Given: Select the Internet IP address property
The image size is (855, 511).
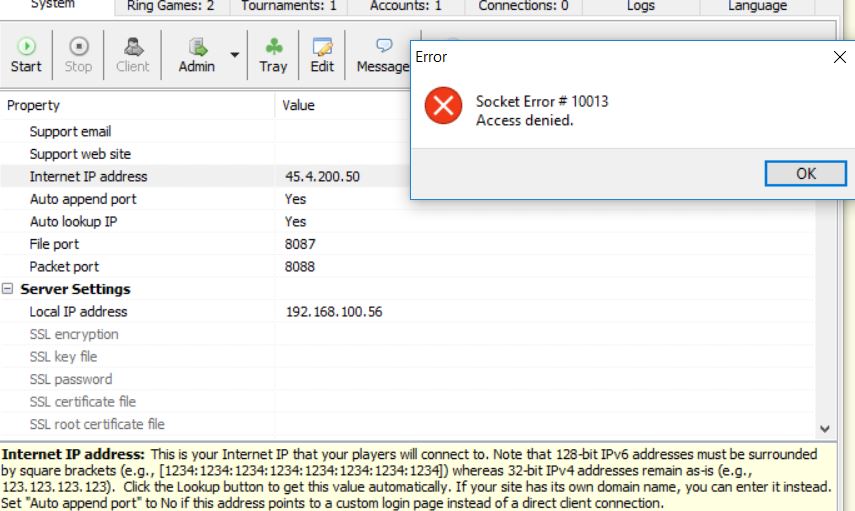Looking at the screenshot, I should (x=88, y=176).
